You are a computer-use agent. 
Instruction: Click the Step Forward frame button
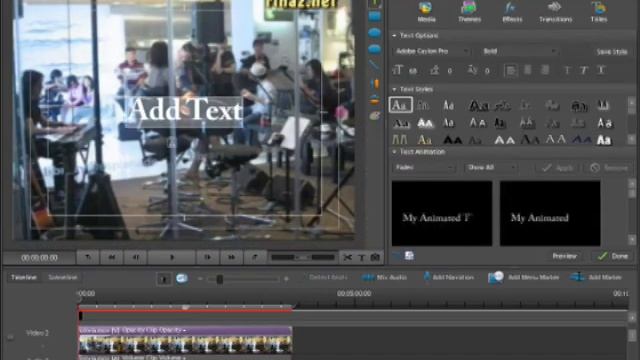(x=207, y=257)
